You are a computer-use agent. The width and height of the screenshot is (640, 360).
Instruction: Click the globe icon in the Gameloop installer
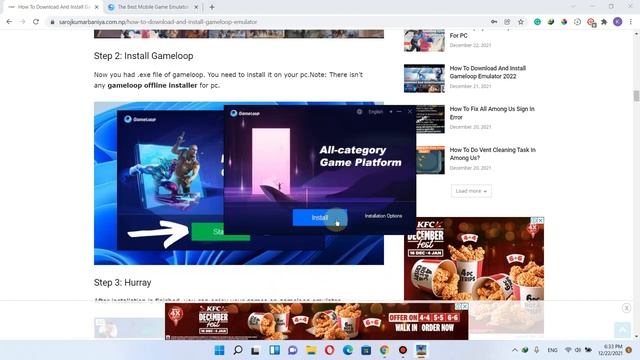359,112
